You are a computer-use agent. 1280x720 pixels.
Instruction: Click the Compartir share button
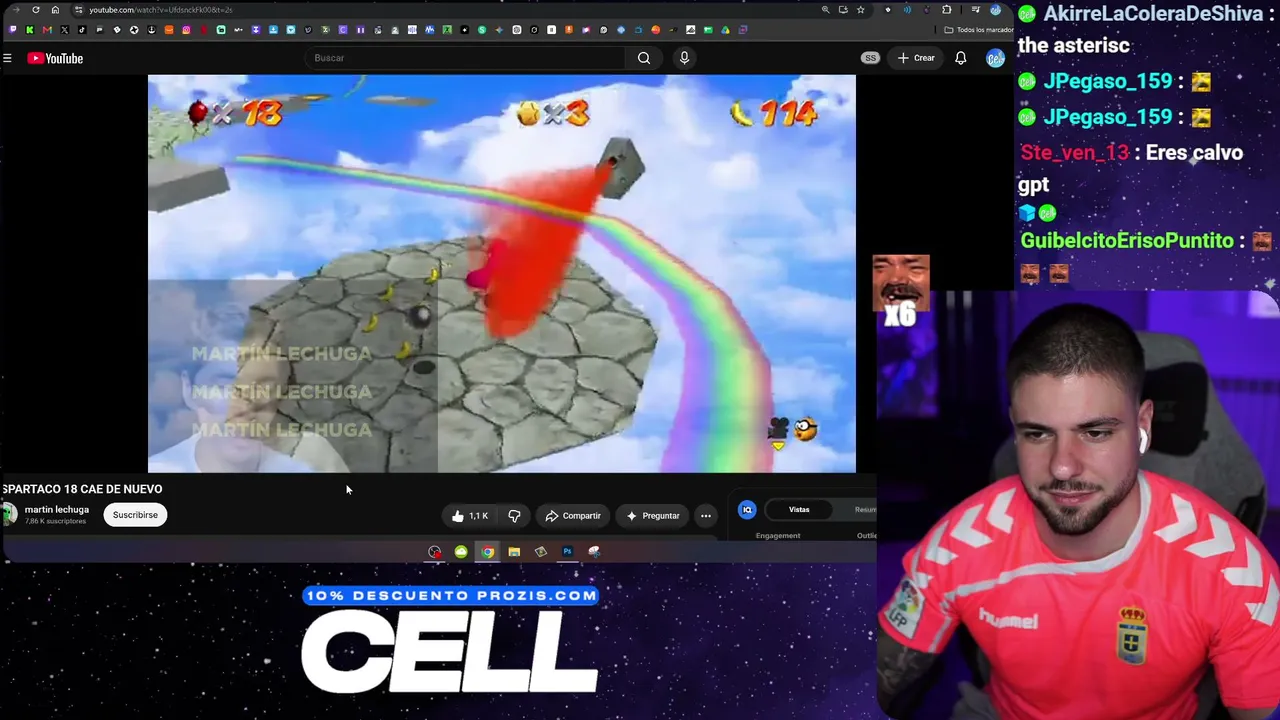coord(573,516)
